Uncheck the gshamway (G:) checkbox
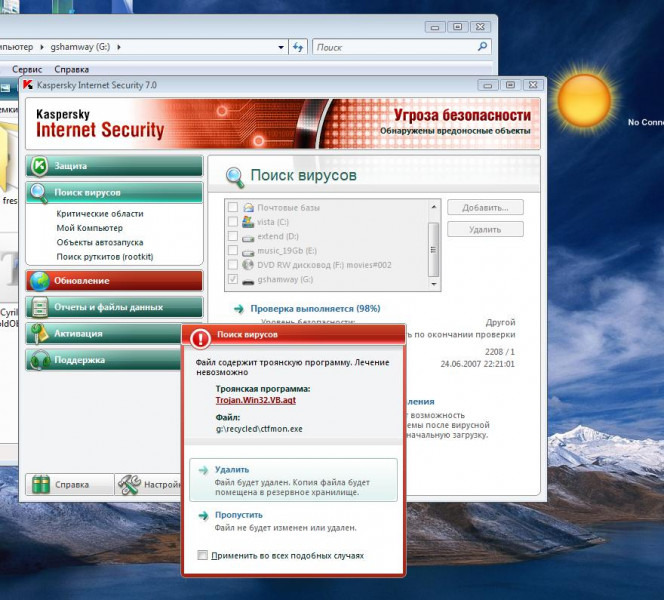 233,279
